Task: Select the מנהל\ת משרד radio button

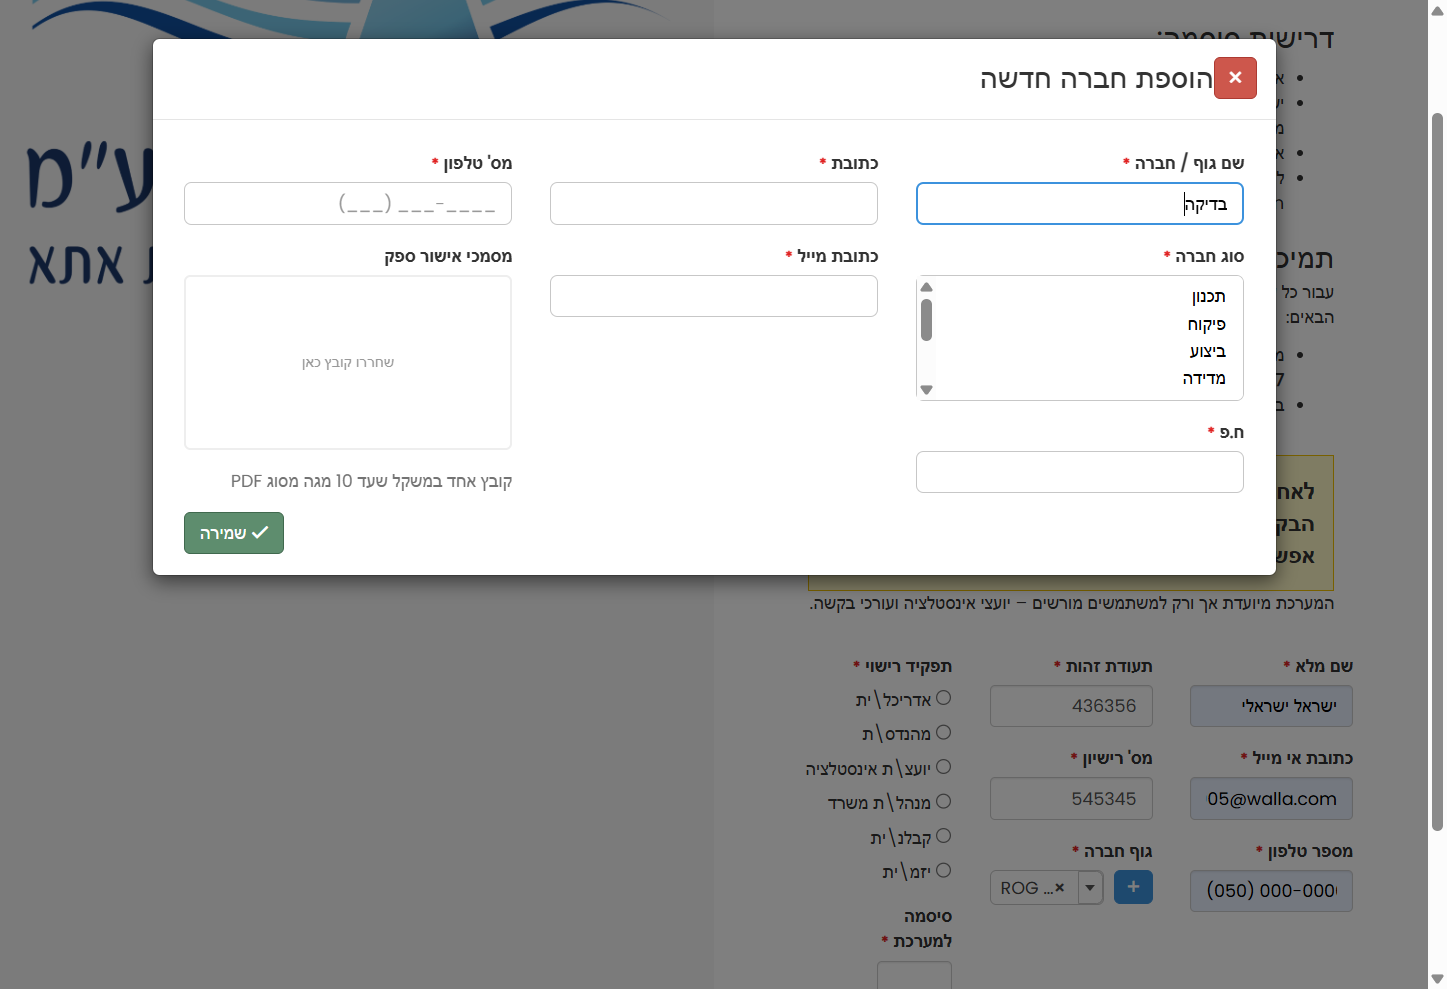Action: pos(943,802)
